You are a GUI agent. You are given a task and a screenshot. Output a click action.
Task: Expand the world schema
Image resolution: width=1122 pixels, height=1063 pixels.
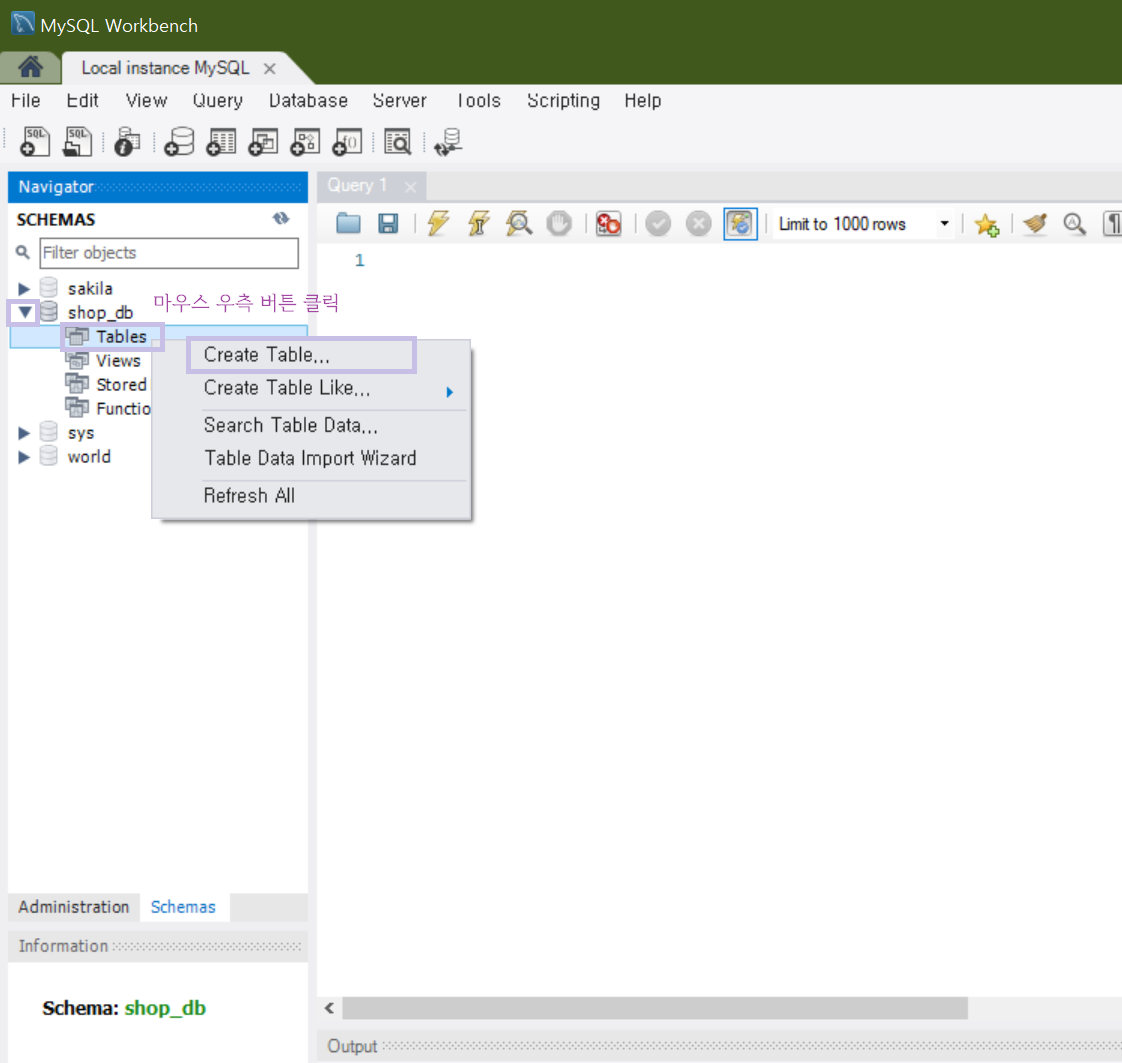click(24, 457)
